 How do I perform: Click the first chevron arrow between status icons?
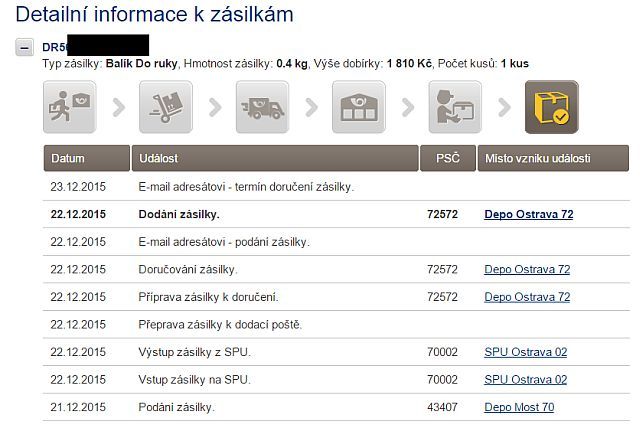point(118,107)
